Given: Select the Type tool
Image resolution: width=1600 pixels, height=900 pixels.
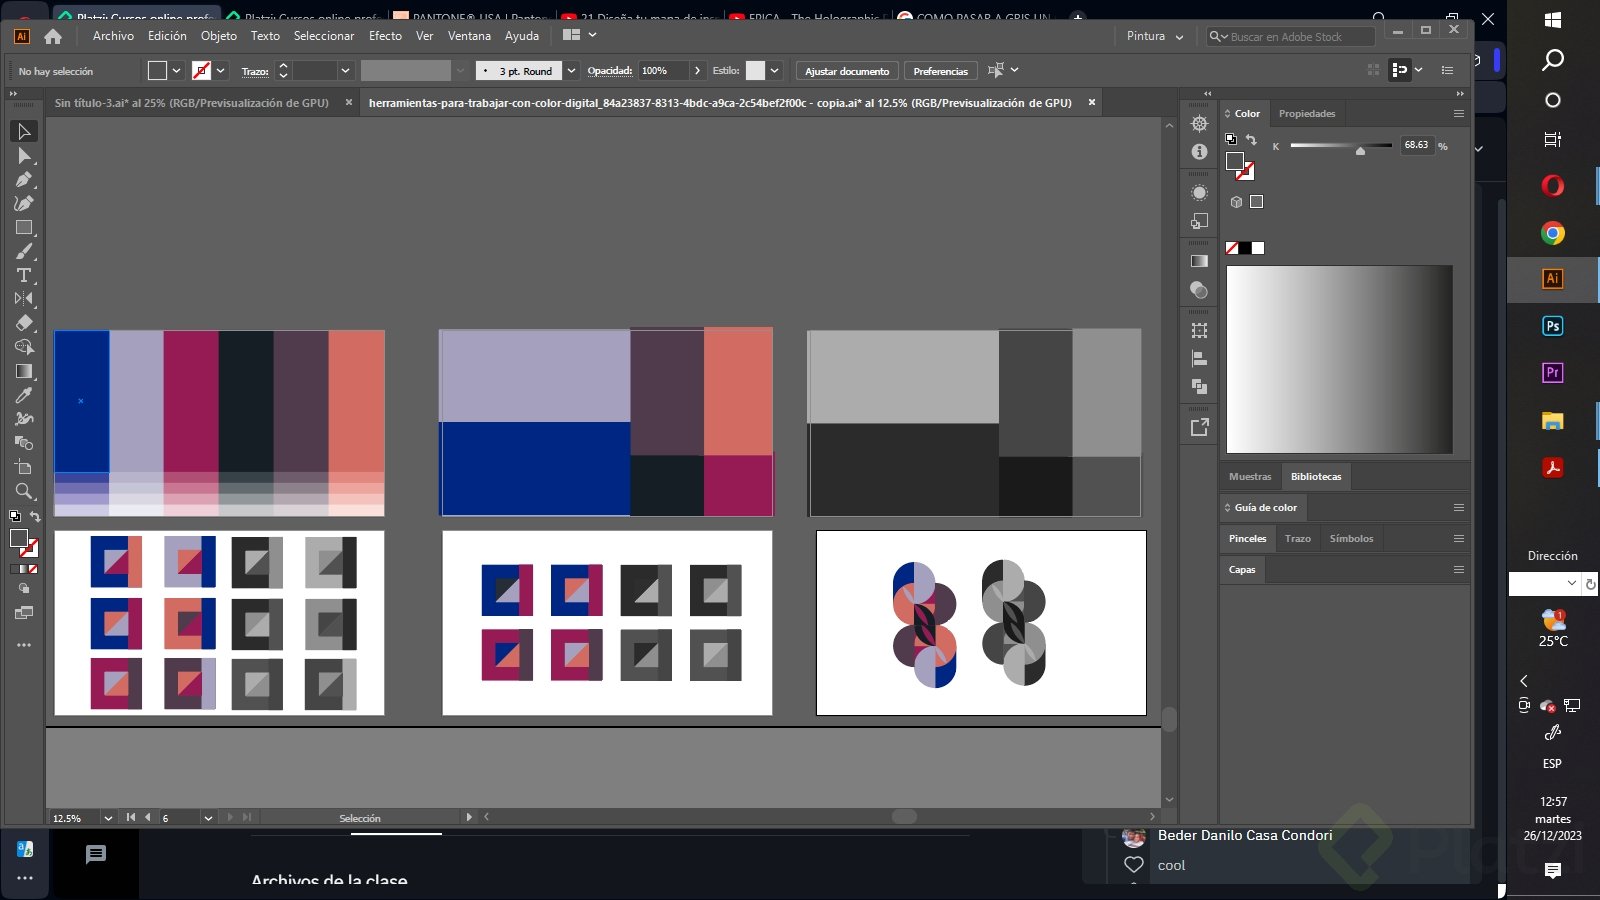Looking at the screenshot, I should click(x=24, y=275).
